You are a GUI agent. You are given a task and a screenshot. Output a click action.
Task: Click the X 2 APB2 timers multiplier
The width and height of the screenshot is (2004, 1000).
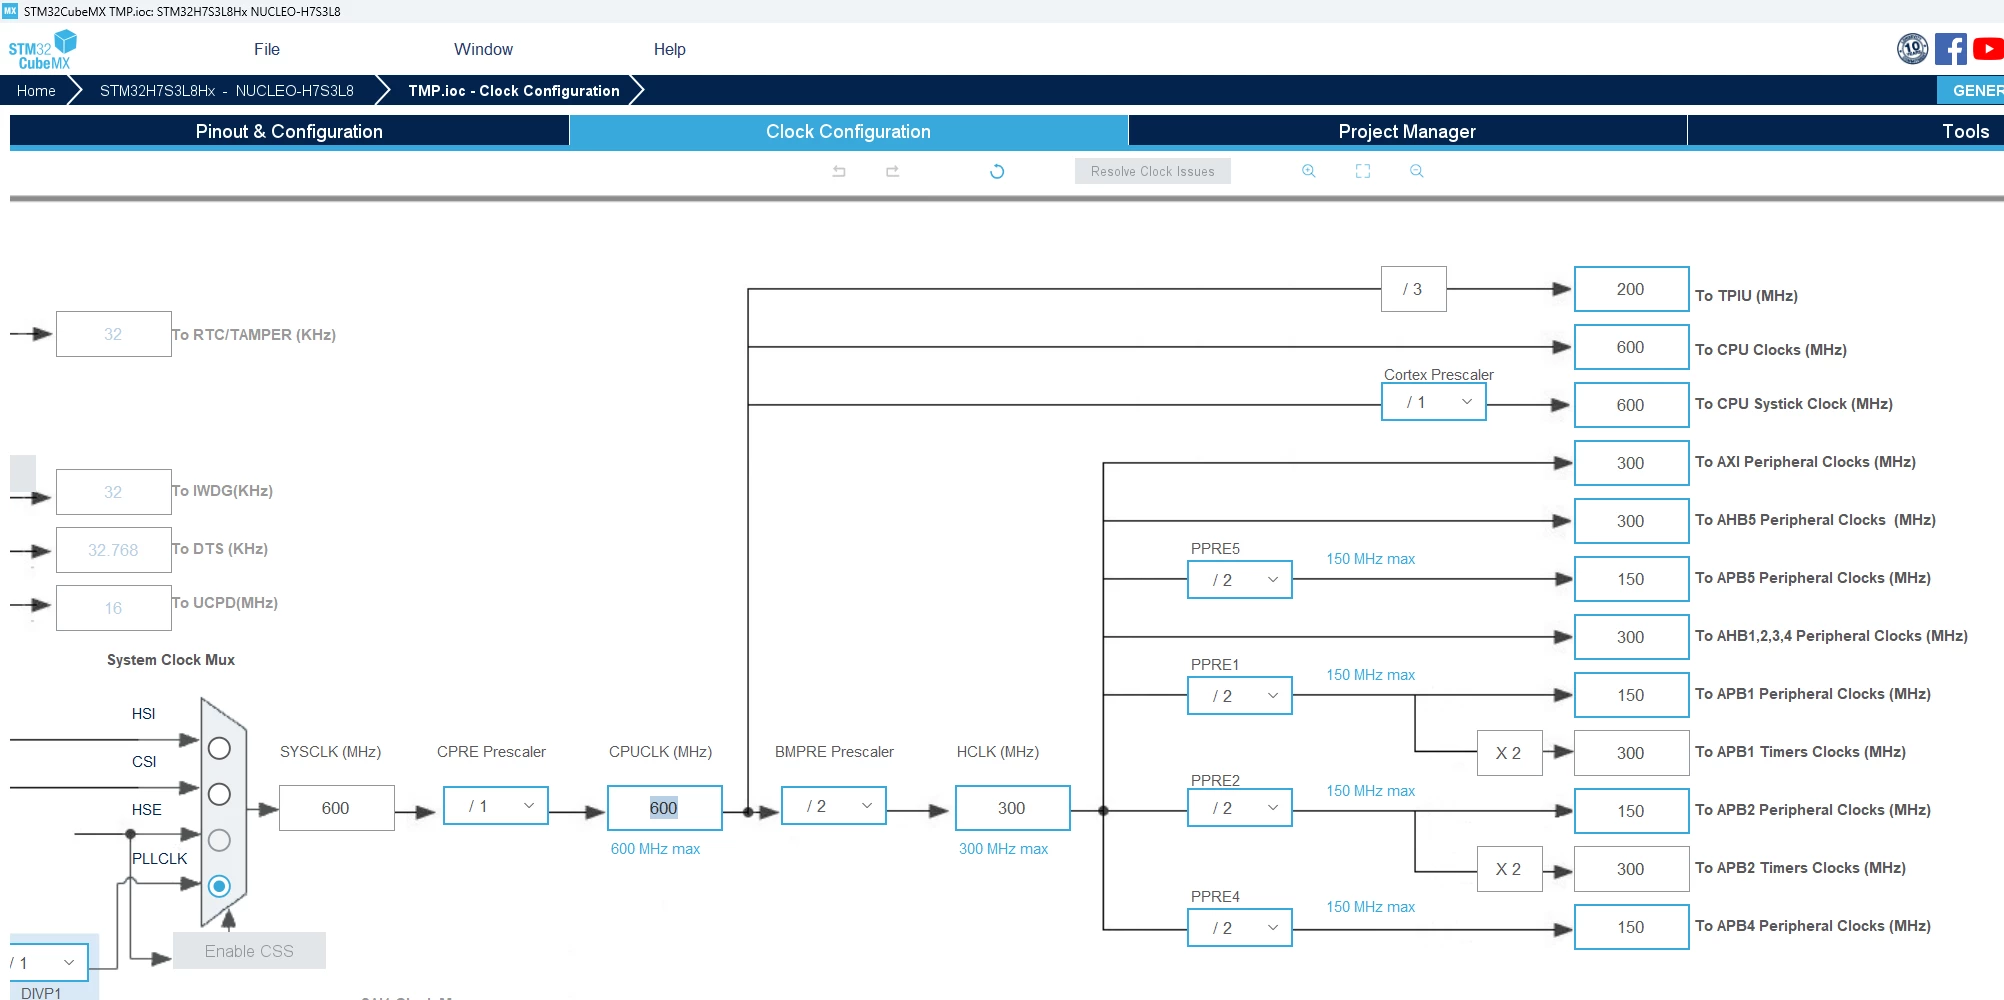(1509, 869)
